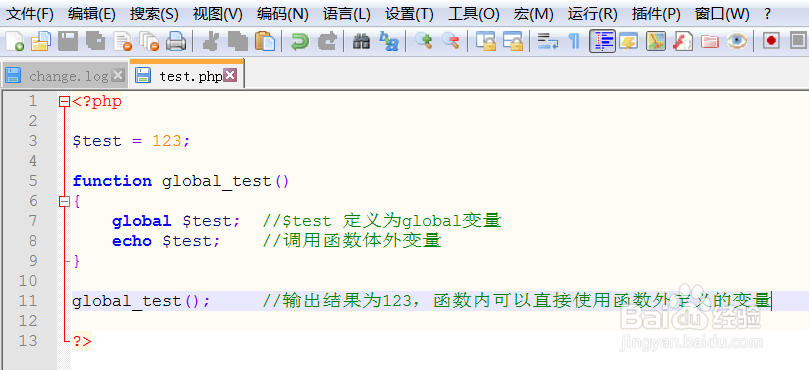
Task: Toggle word wrap
Action: coord(547,41)
